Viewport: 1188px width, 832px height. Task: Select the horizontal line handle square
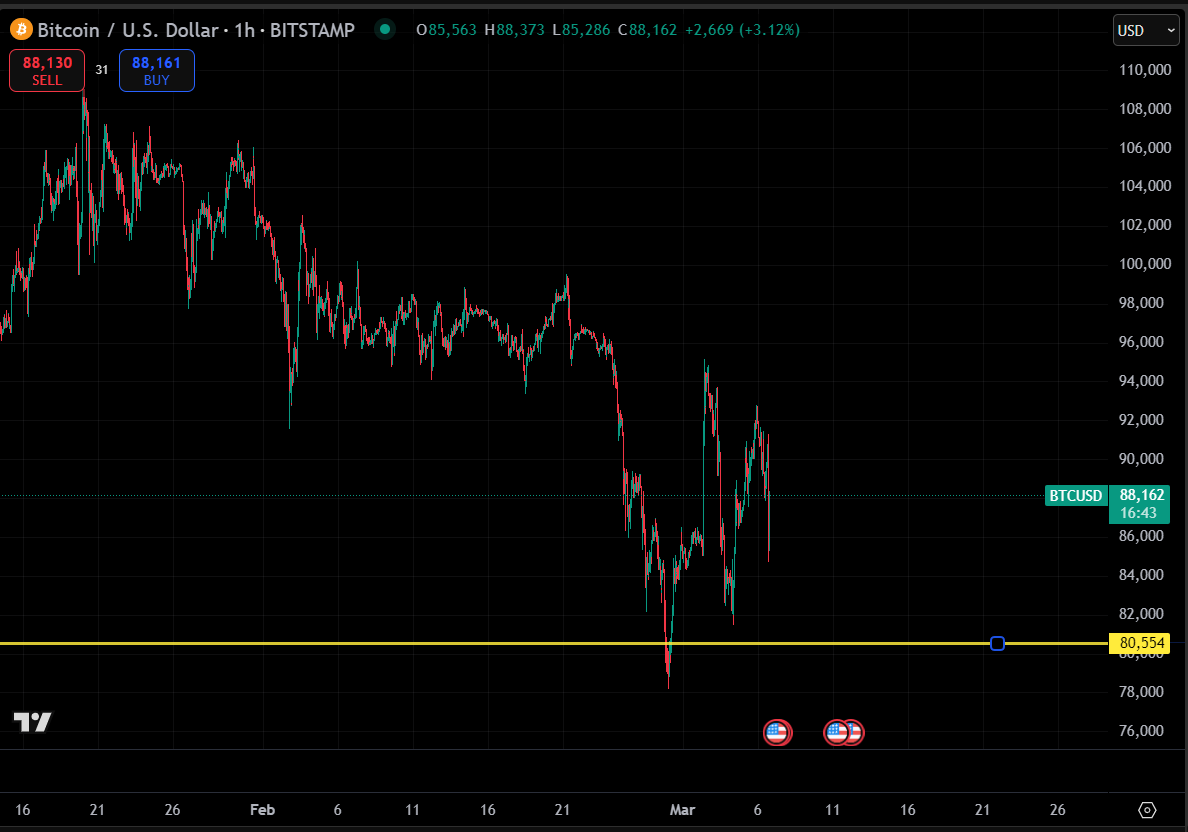coord(997,643)
